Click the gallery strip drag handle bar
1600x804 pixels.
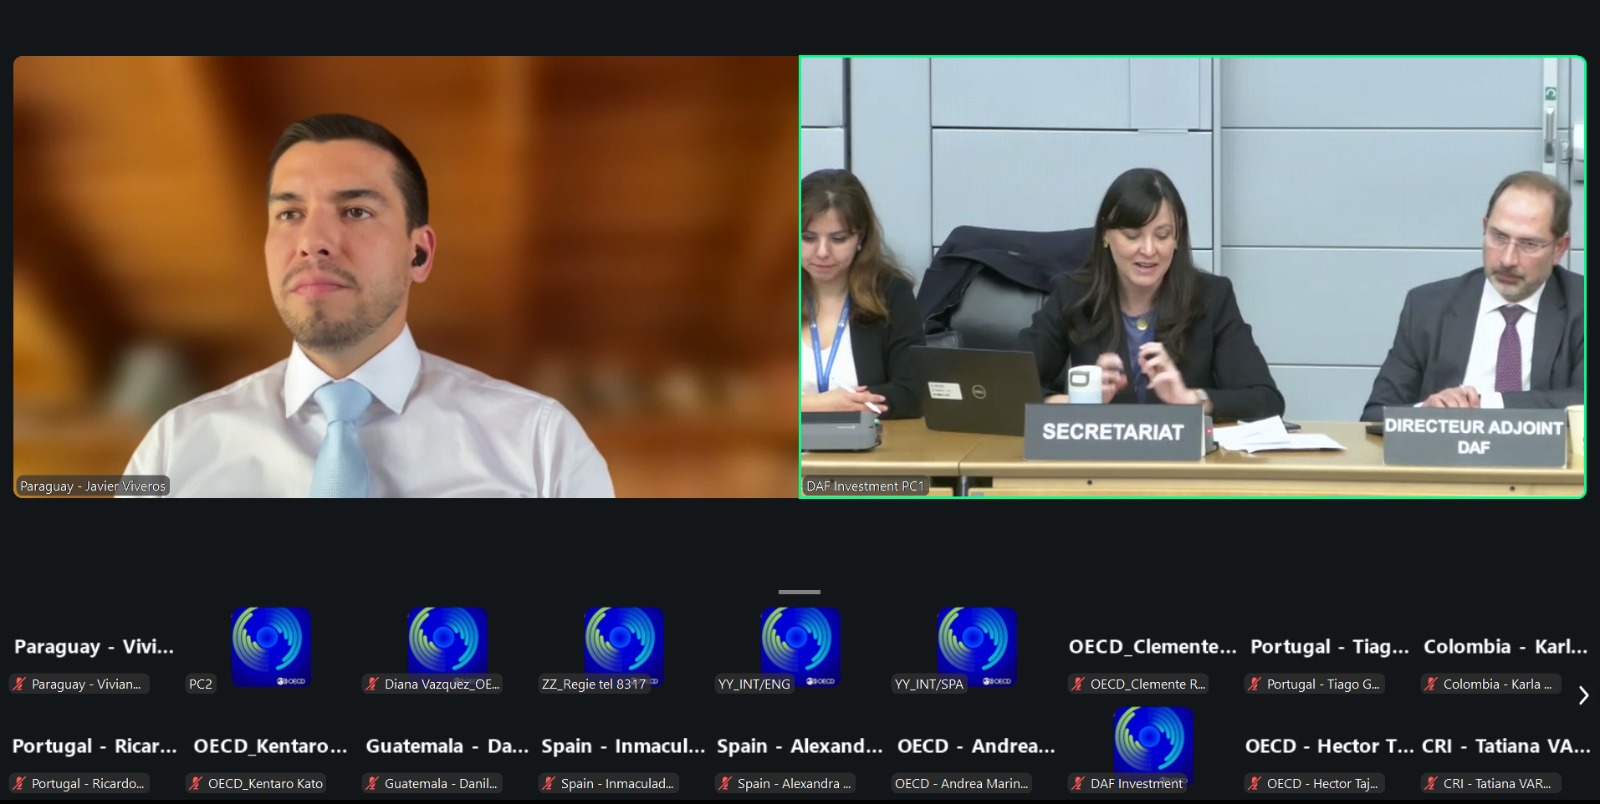coord(799,592)
